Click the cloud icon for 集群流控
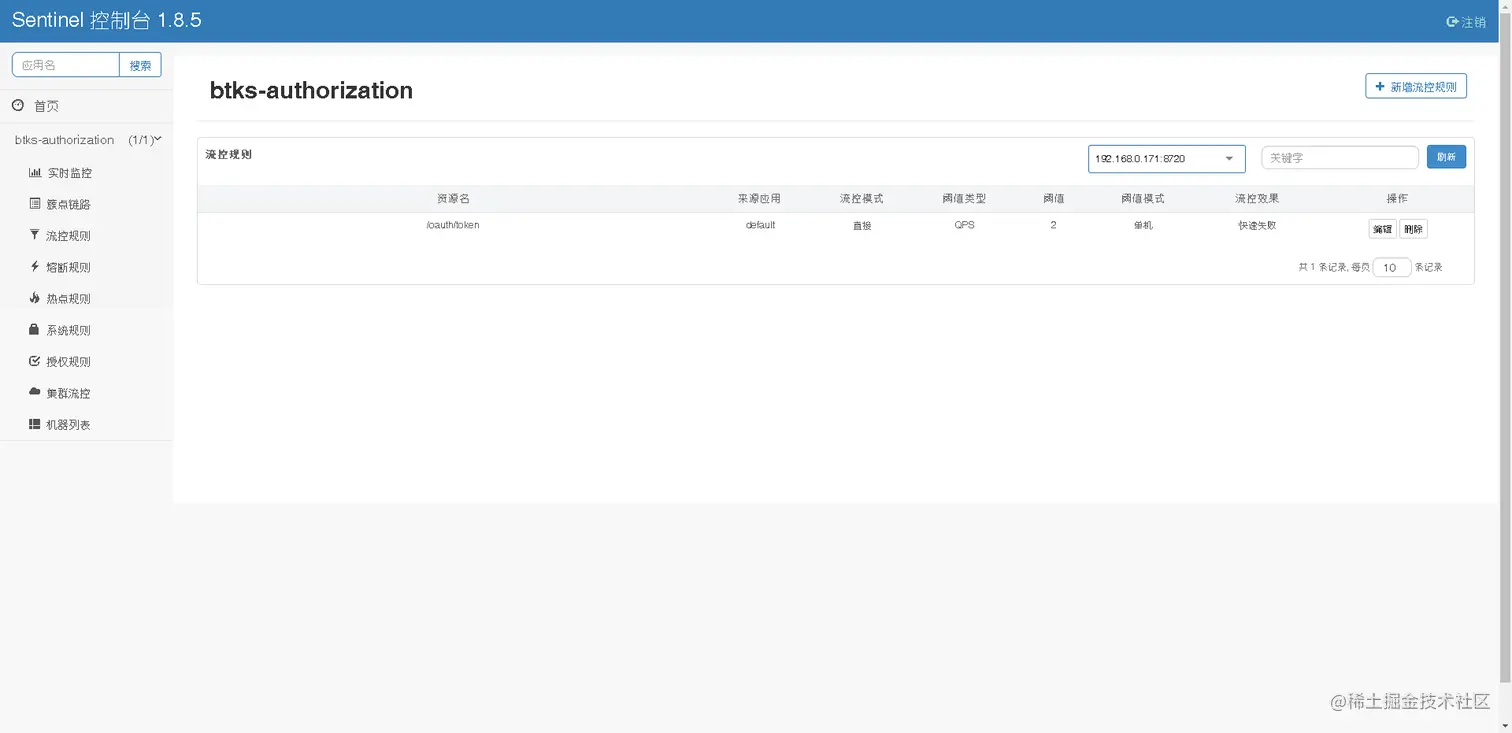 click(35, 392)
